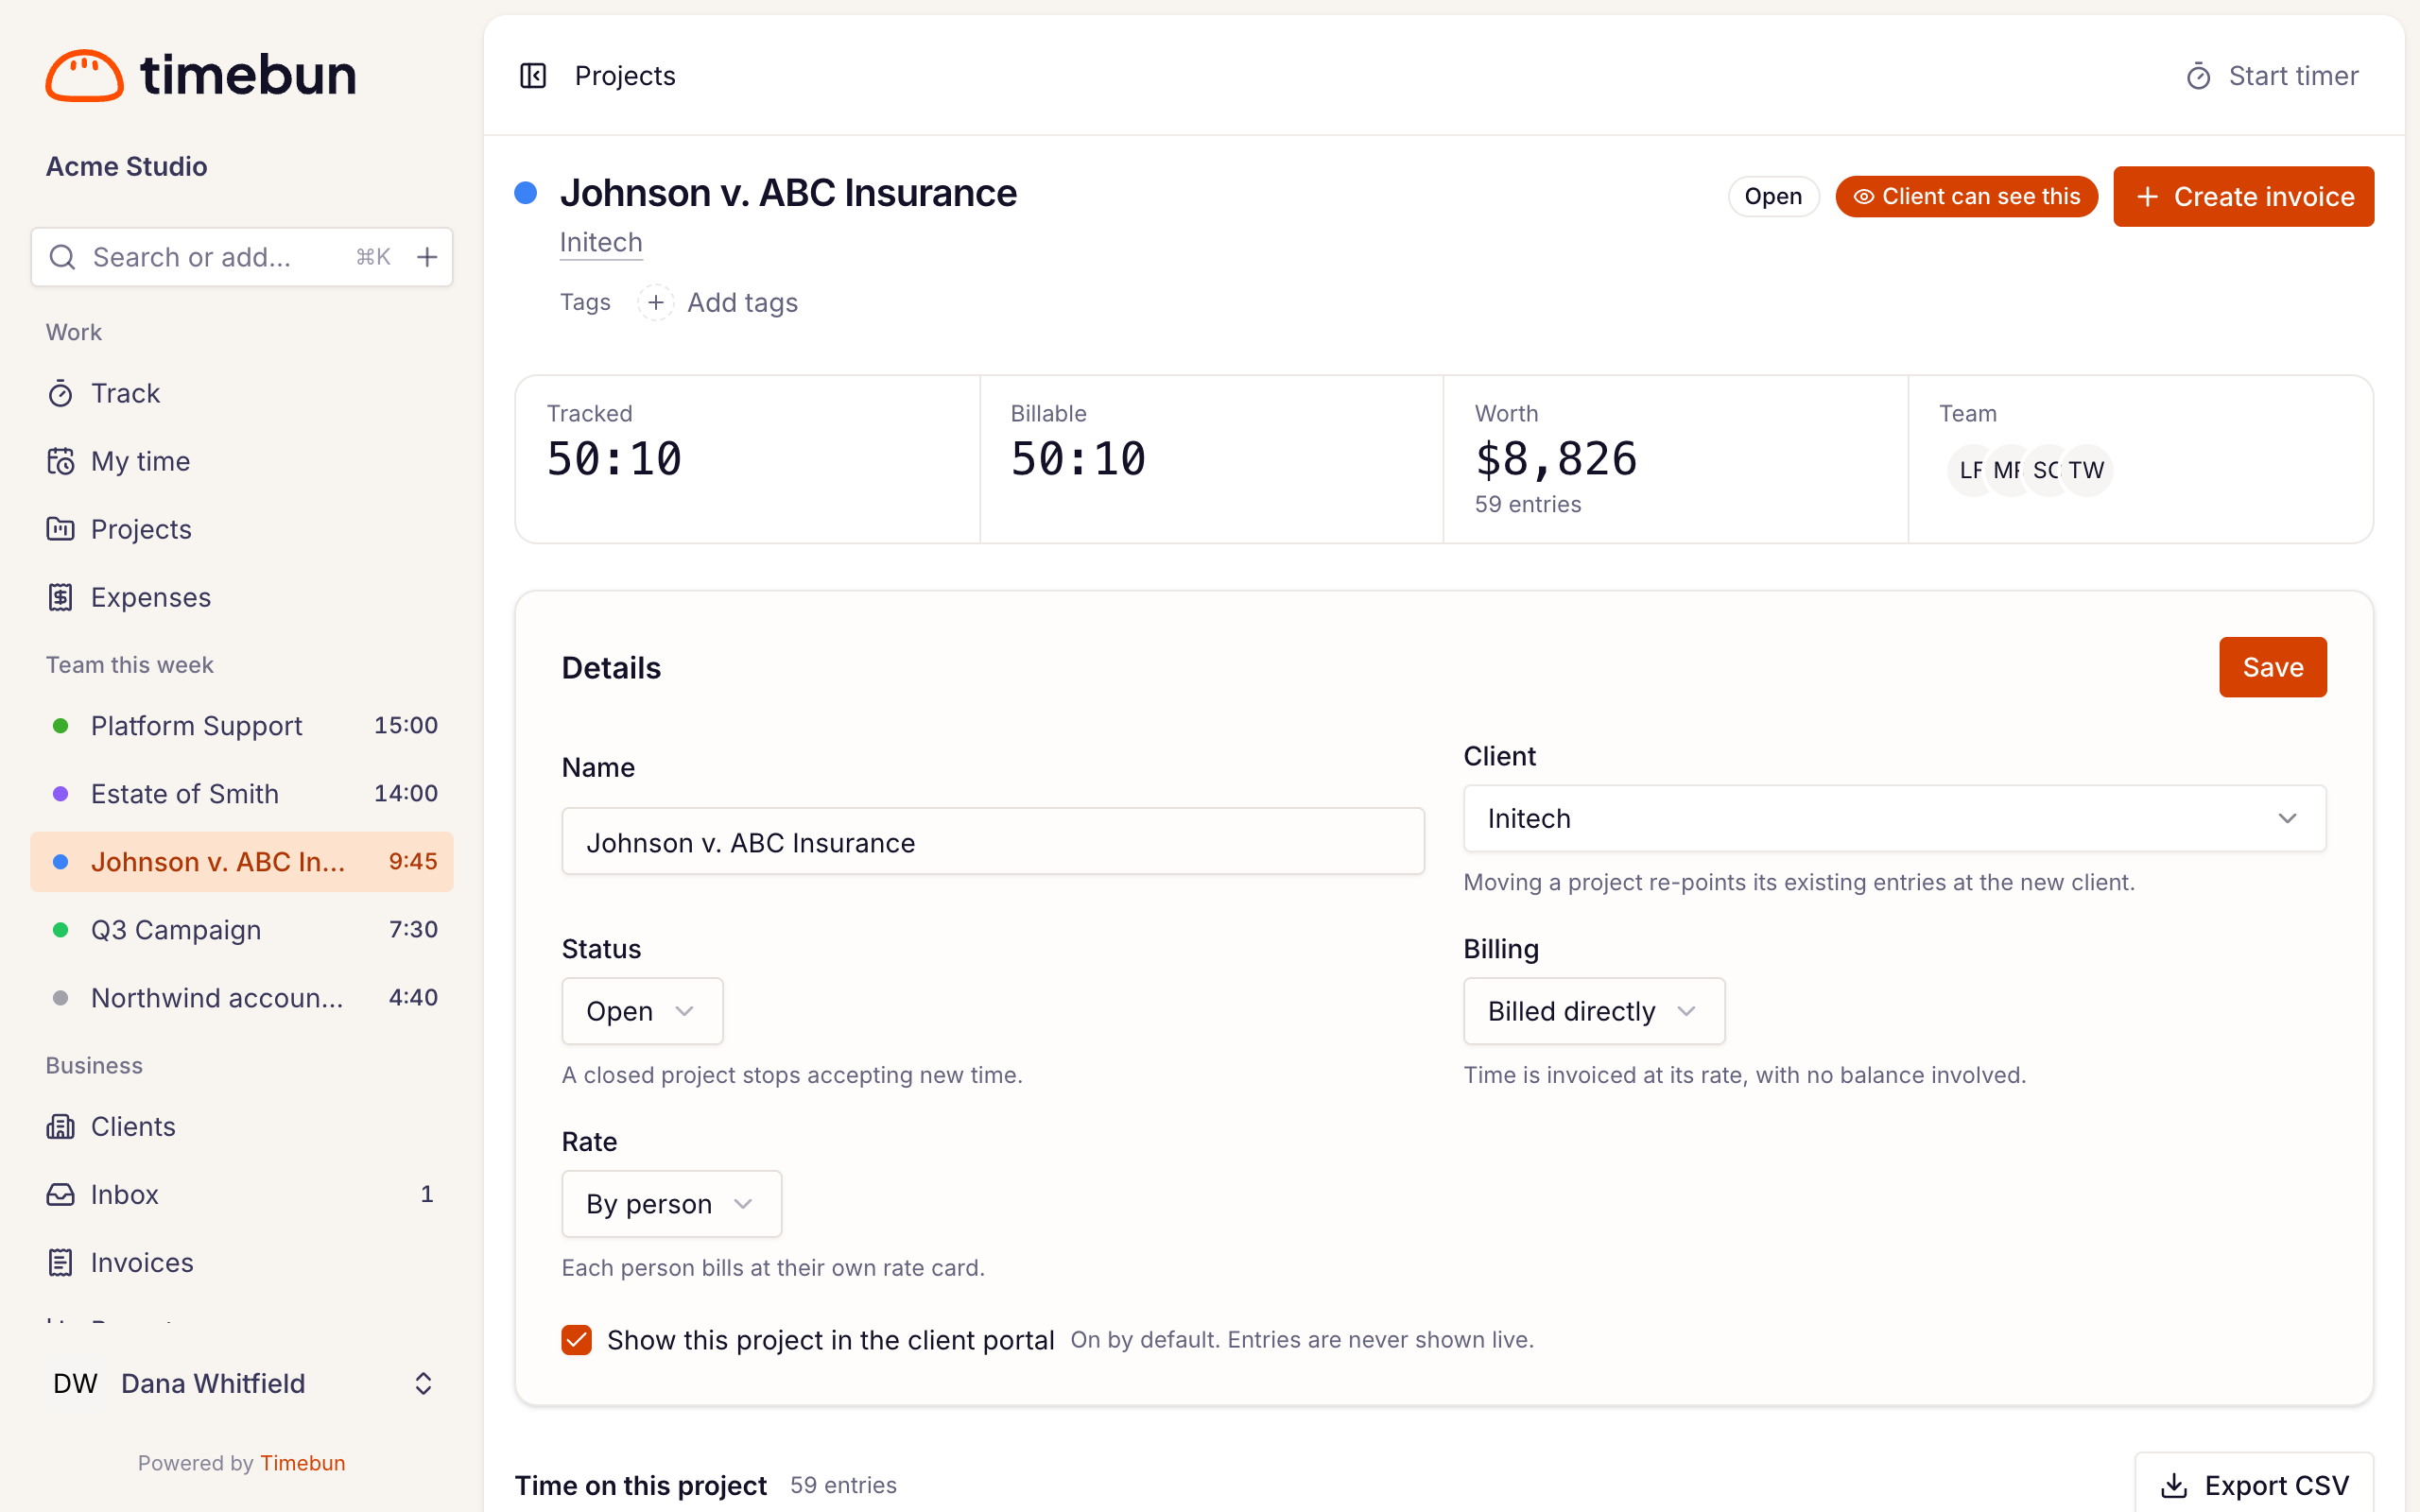The width and height of the screenshot is (2420, 1512).
Task: Open the Inbox
Action: 242,1194
